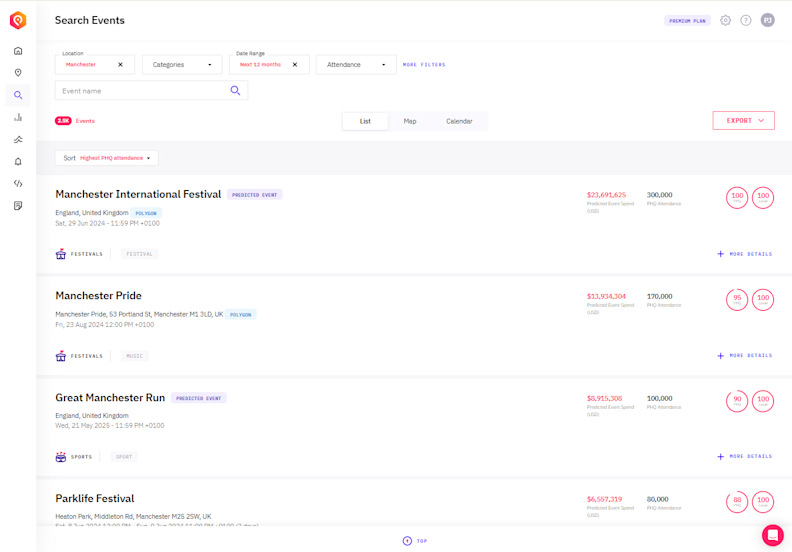Open the help question mark icon
Viewport: 792px width, 552px height.
[x=746, y=20]
